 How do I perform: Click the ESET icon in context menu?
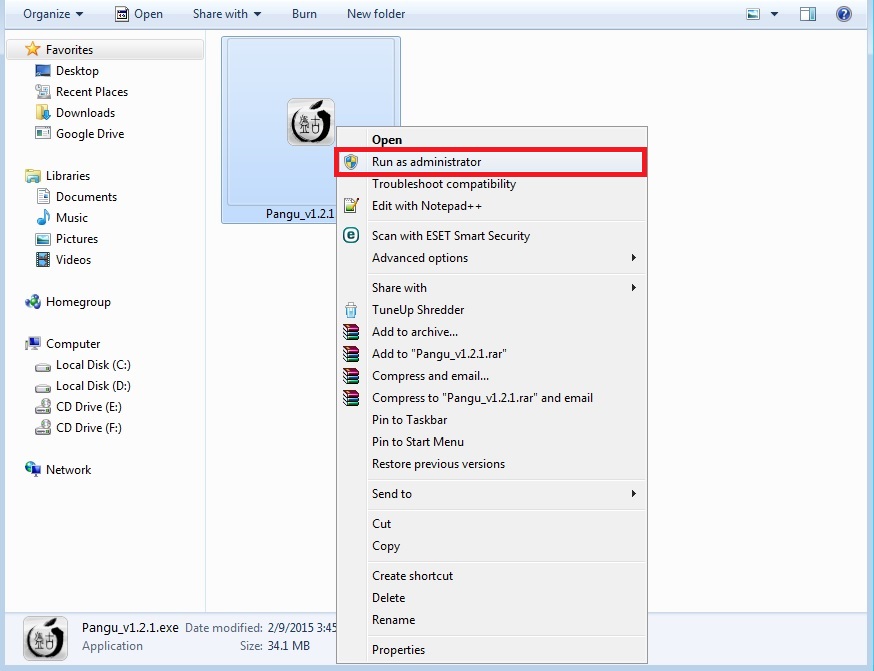(351, 235)
